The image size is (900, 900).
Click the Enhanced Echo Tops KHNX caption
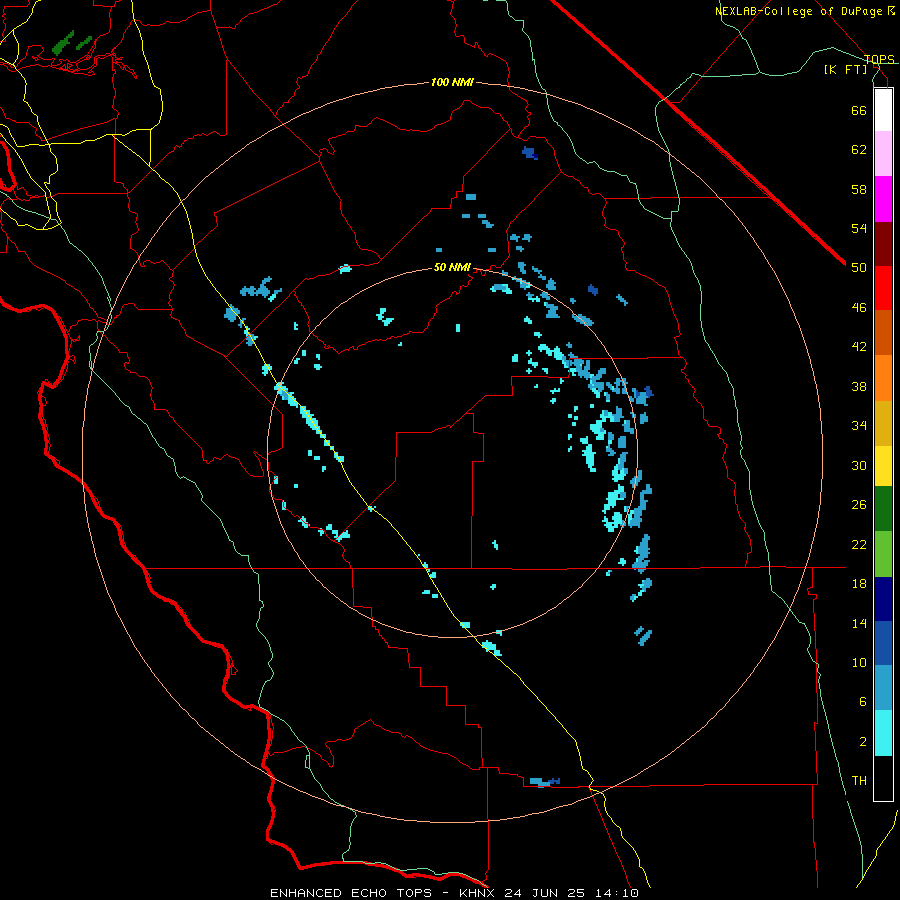tap(454, 893)
